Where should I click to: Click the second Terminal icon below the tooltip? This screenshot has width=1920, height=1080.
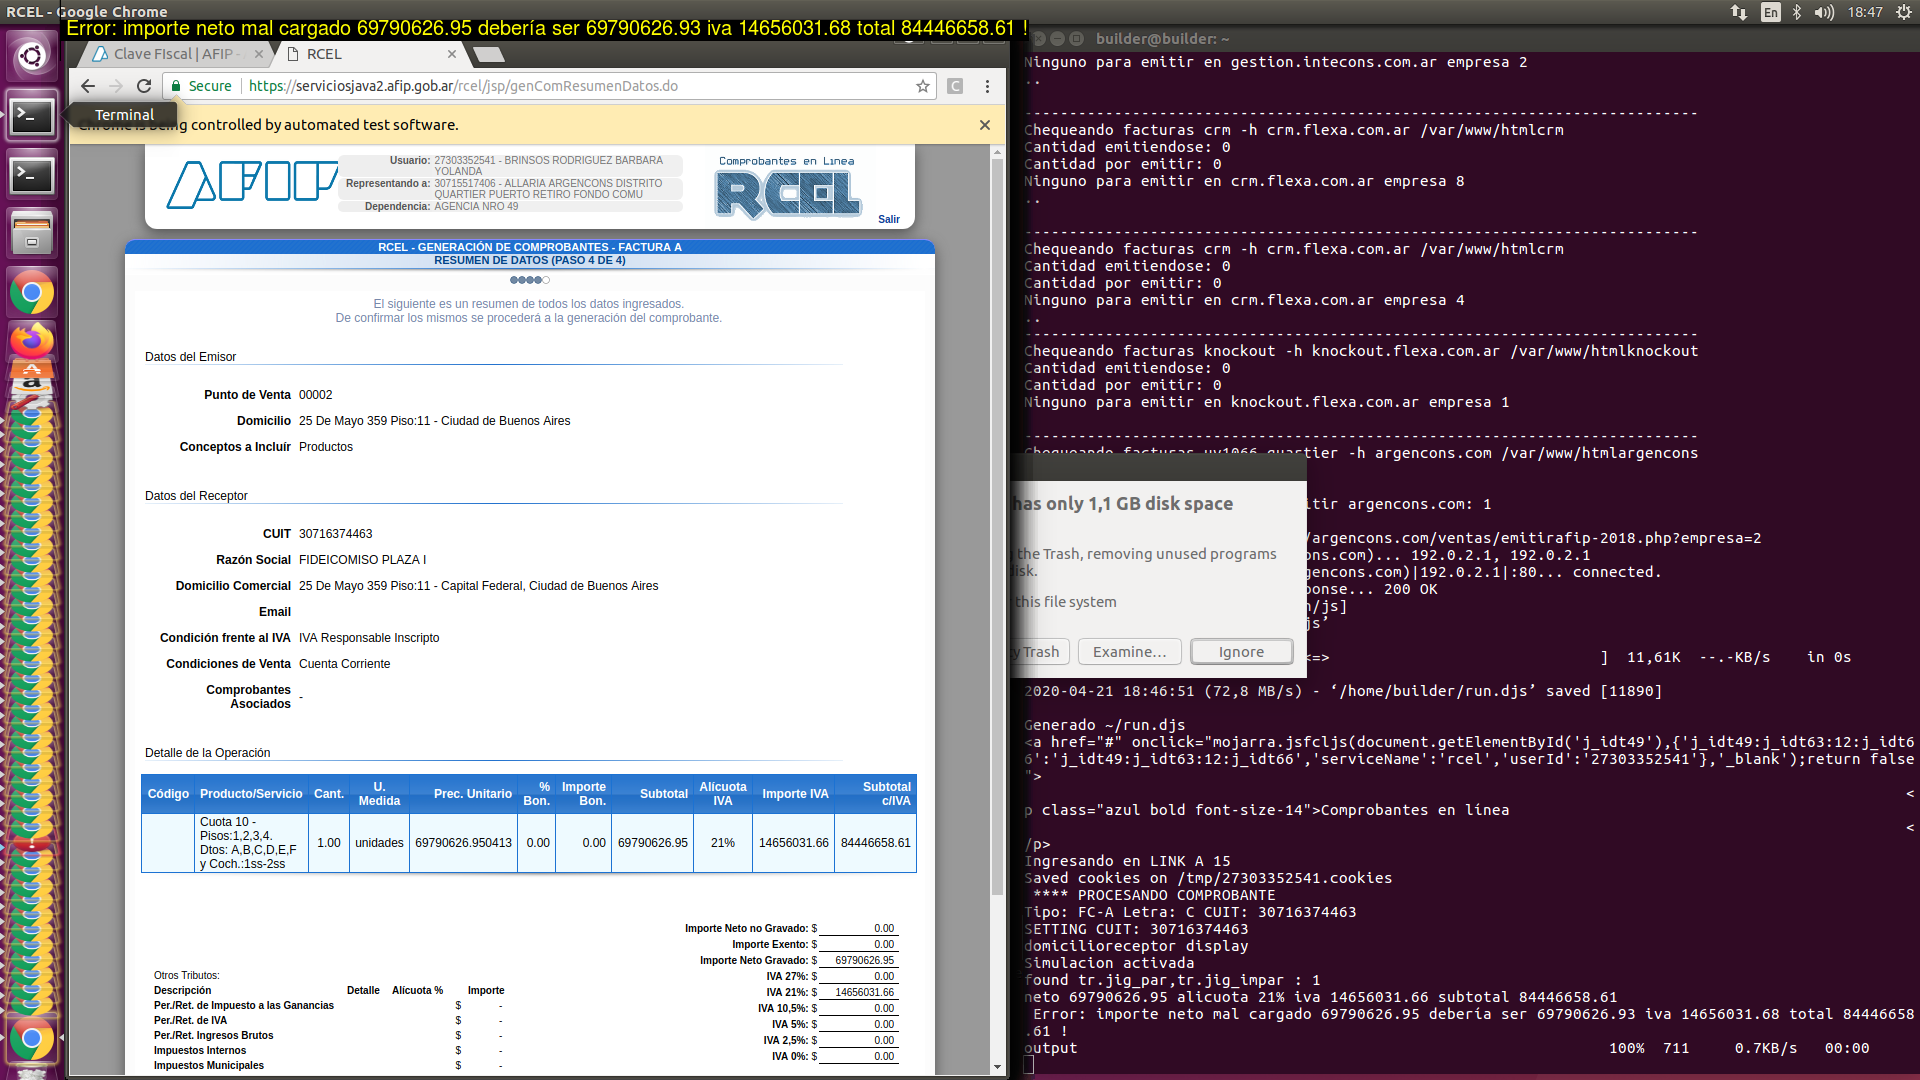(32, 175)
